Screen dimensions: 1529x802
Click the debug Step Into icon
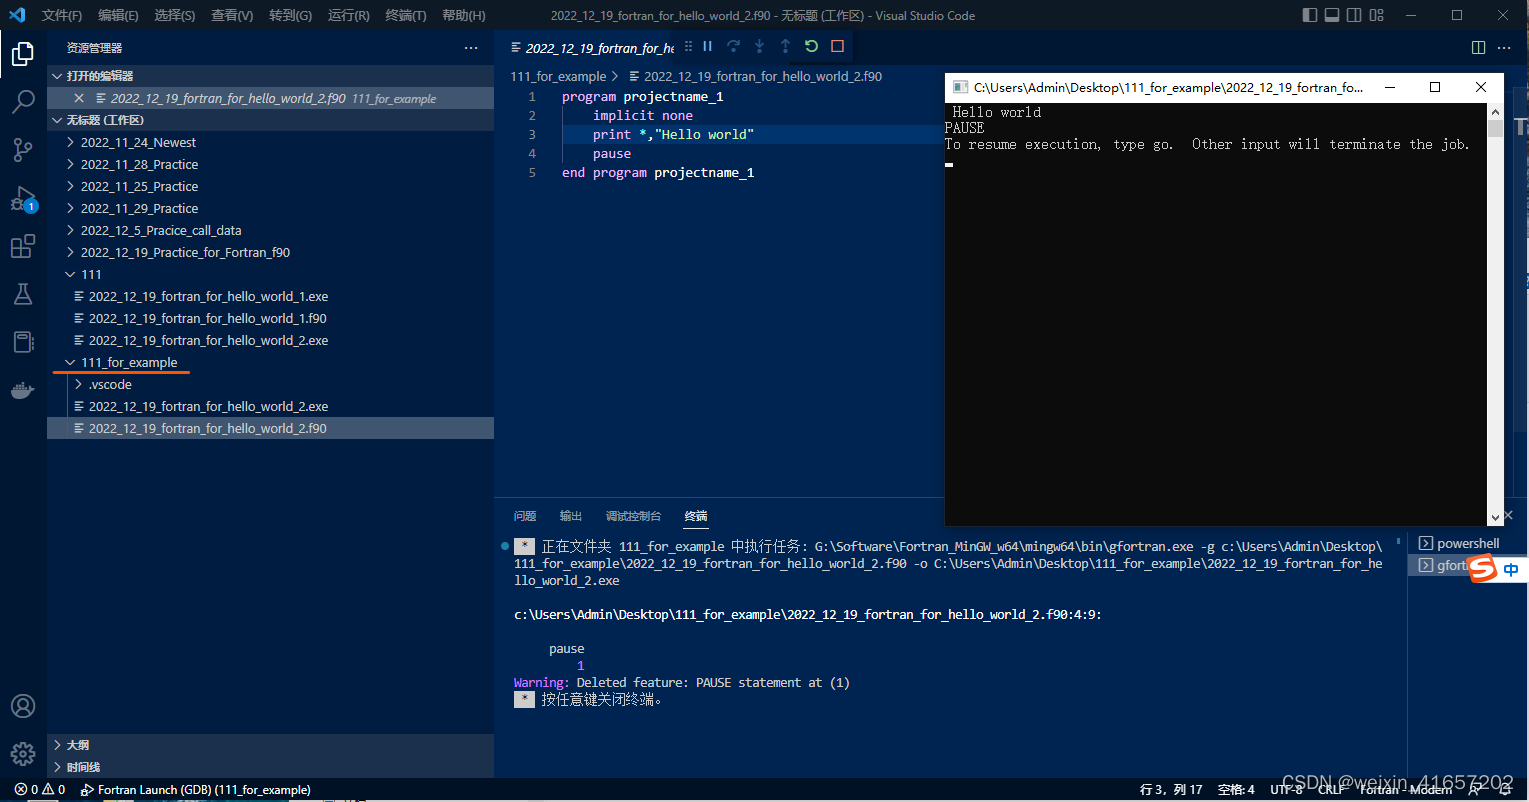(759, 46)
